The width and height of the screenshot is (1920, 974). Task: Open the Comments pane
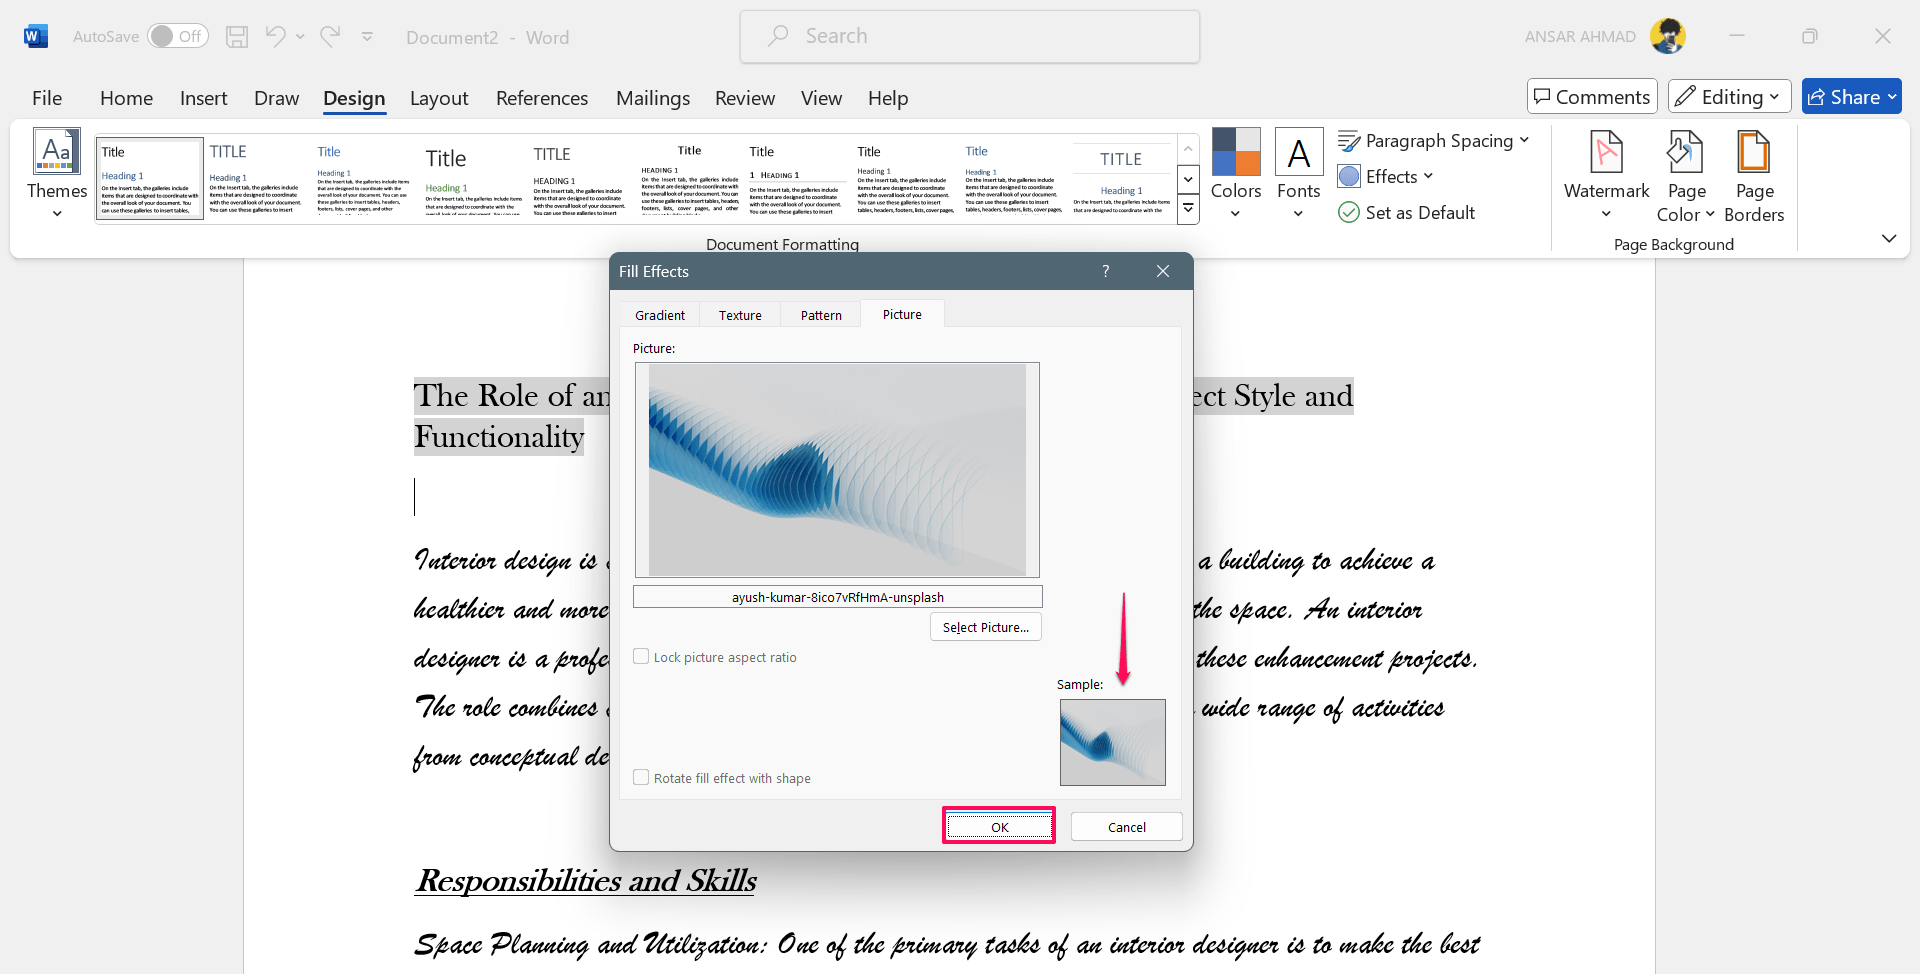(x=1592, y=97)
